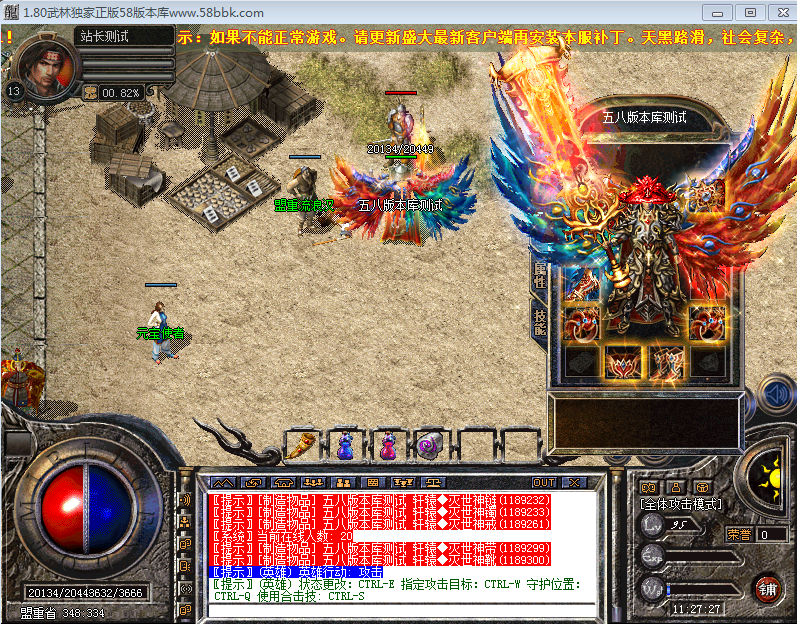
Task: Click the red and blue HP/MP orb
Action: (x=87, y=509)
